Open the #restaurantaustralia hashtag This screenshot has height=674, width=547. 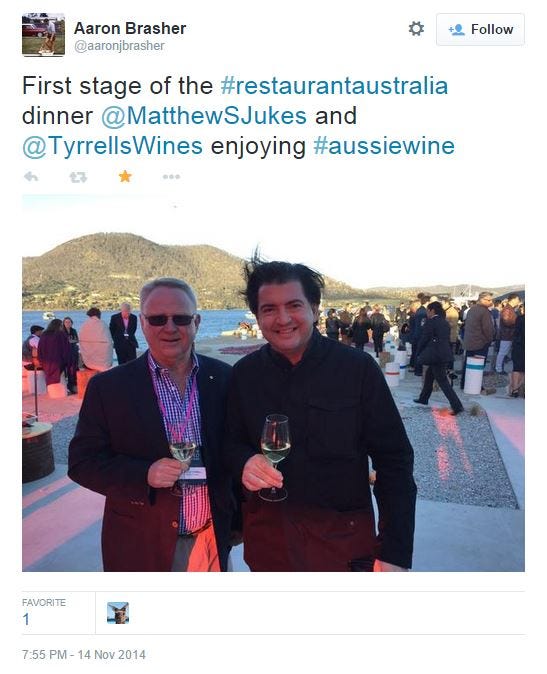coord(334,86)
